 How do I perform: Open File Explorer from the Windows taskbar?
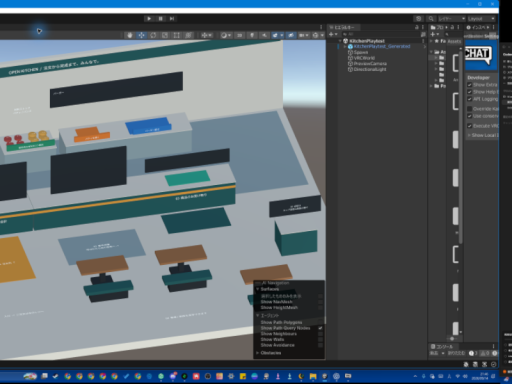click(313, 376)
